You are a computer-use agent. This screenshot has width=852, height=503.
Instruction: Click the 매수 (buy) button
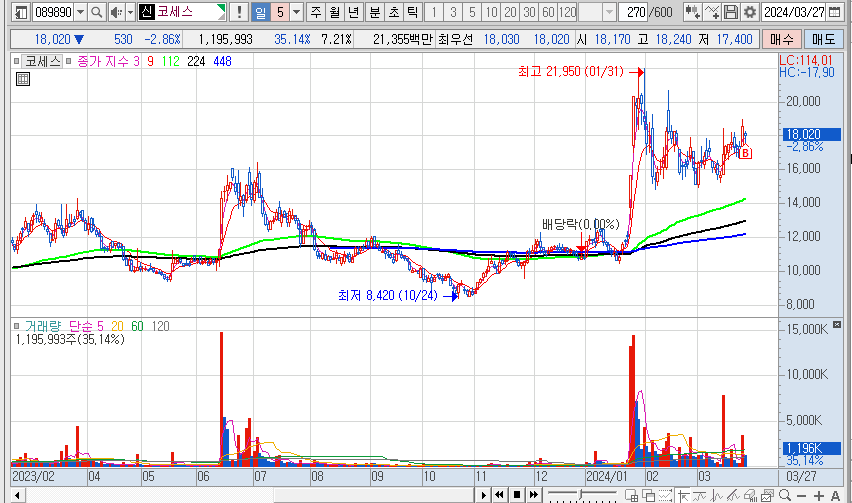782,39
